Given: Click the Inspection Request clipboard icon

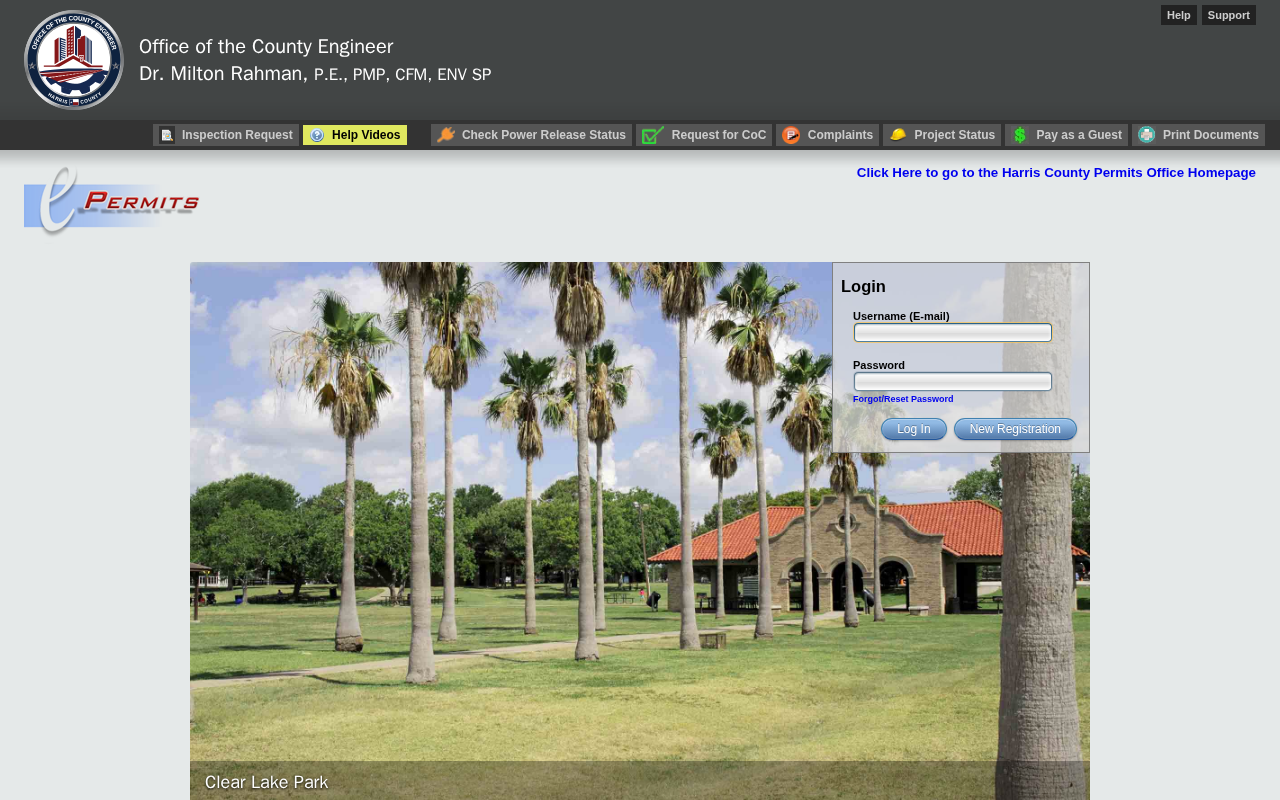Looking at the screenshot, I should (x=167, y=135).
